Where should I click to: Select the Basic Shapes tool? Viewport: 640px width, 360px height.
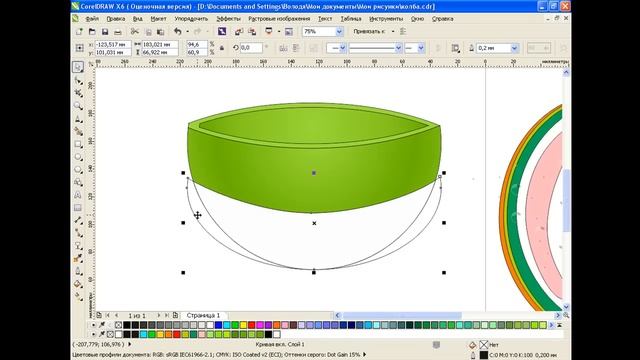click(x=78, y=182)
